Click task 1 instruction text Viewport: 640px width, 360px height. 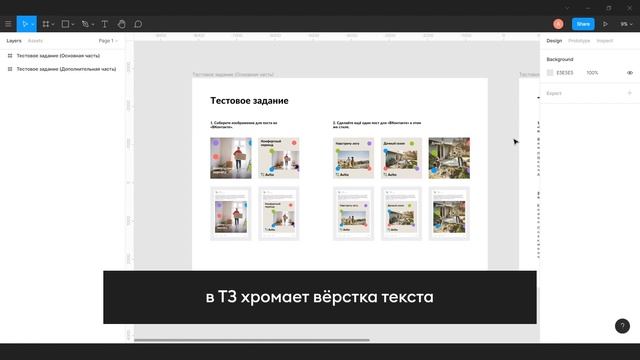[244, 124]
